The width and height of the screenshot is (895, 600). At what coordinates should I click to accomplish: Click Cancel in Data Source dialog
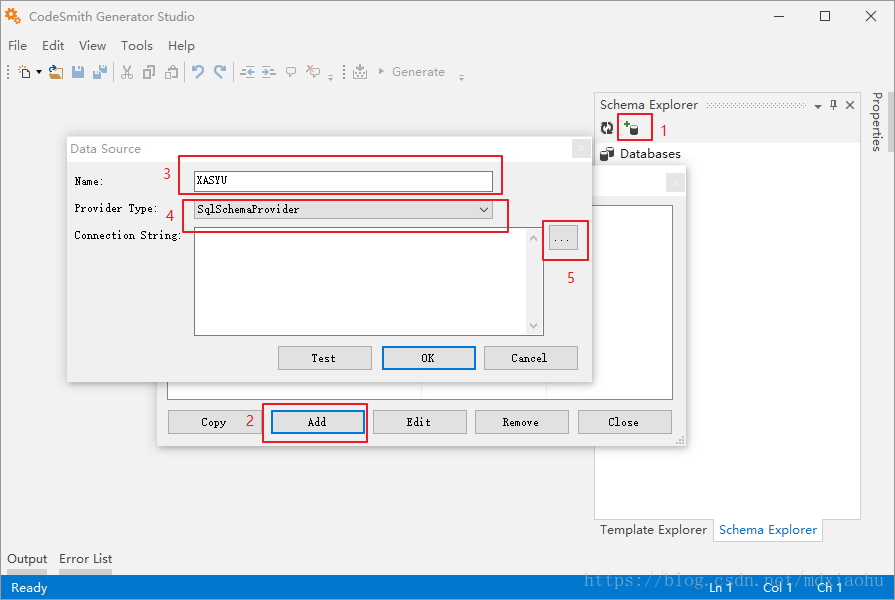(x=530, y=358)
